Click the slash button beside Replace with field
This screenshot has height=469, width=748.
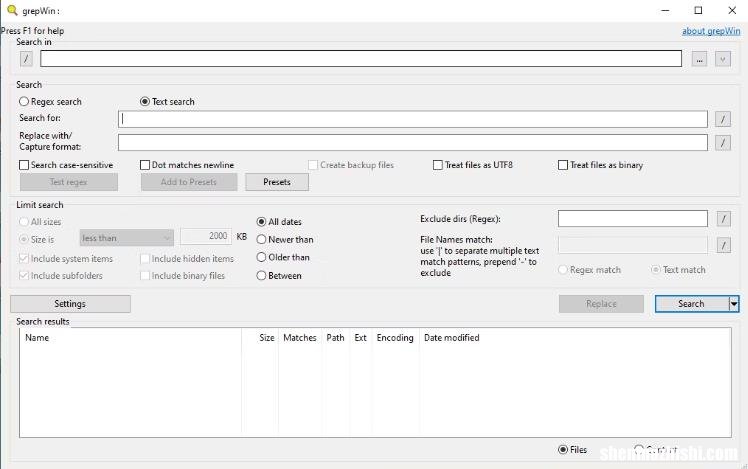(723, 142)
